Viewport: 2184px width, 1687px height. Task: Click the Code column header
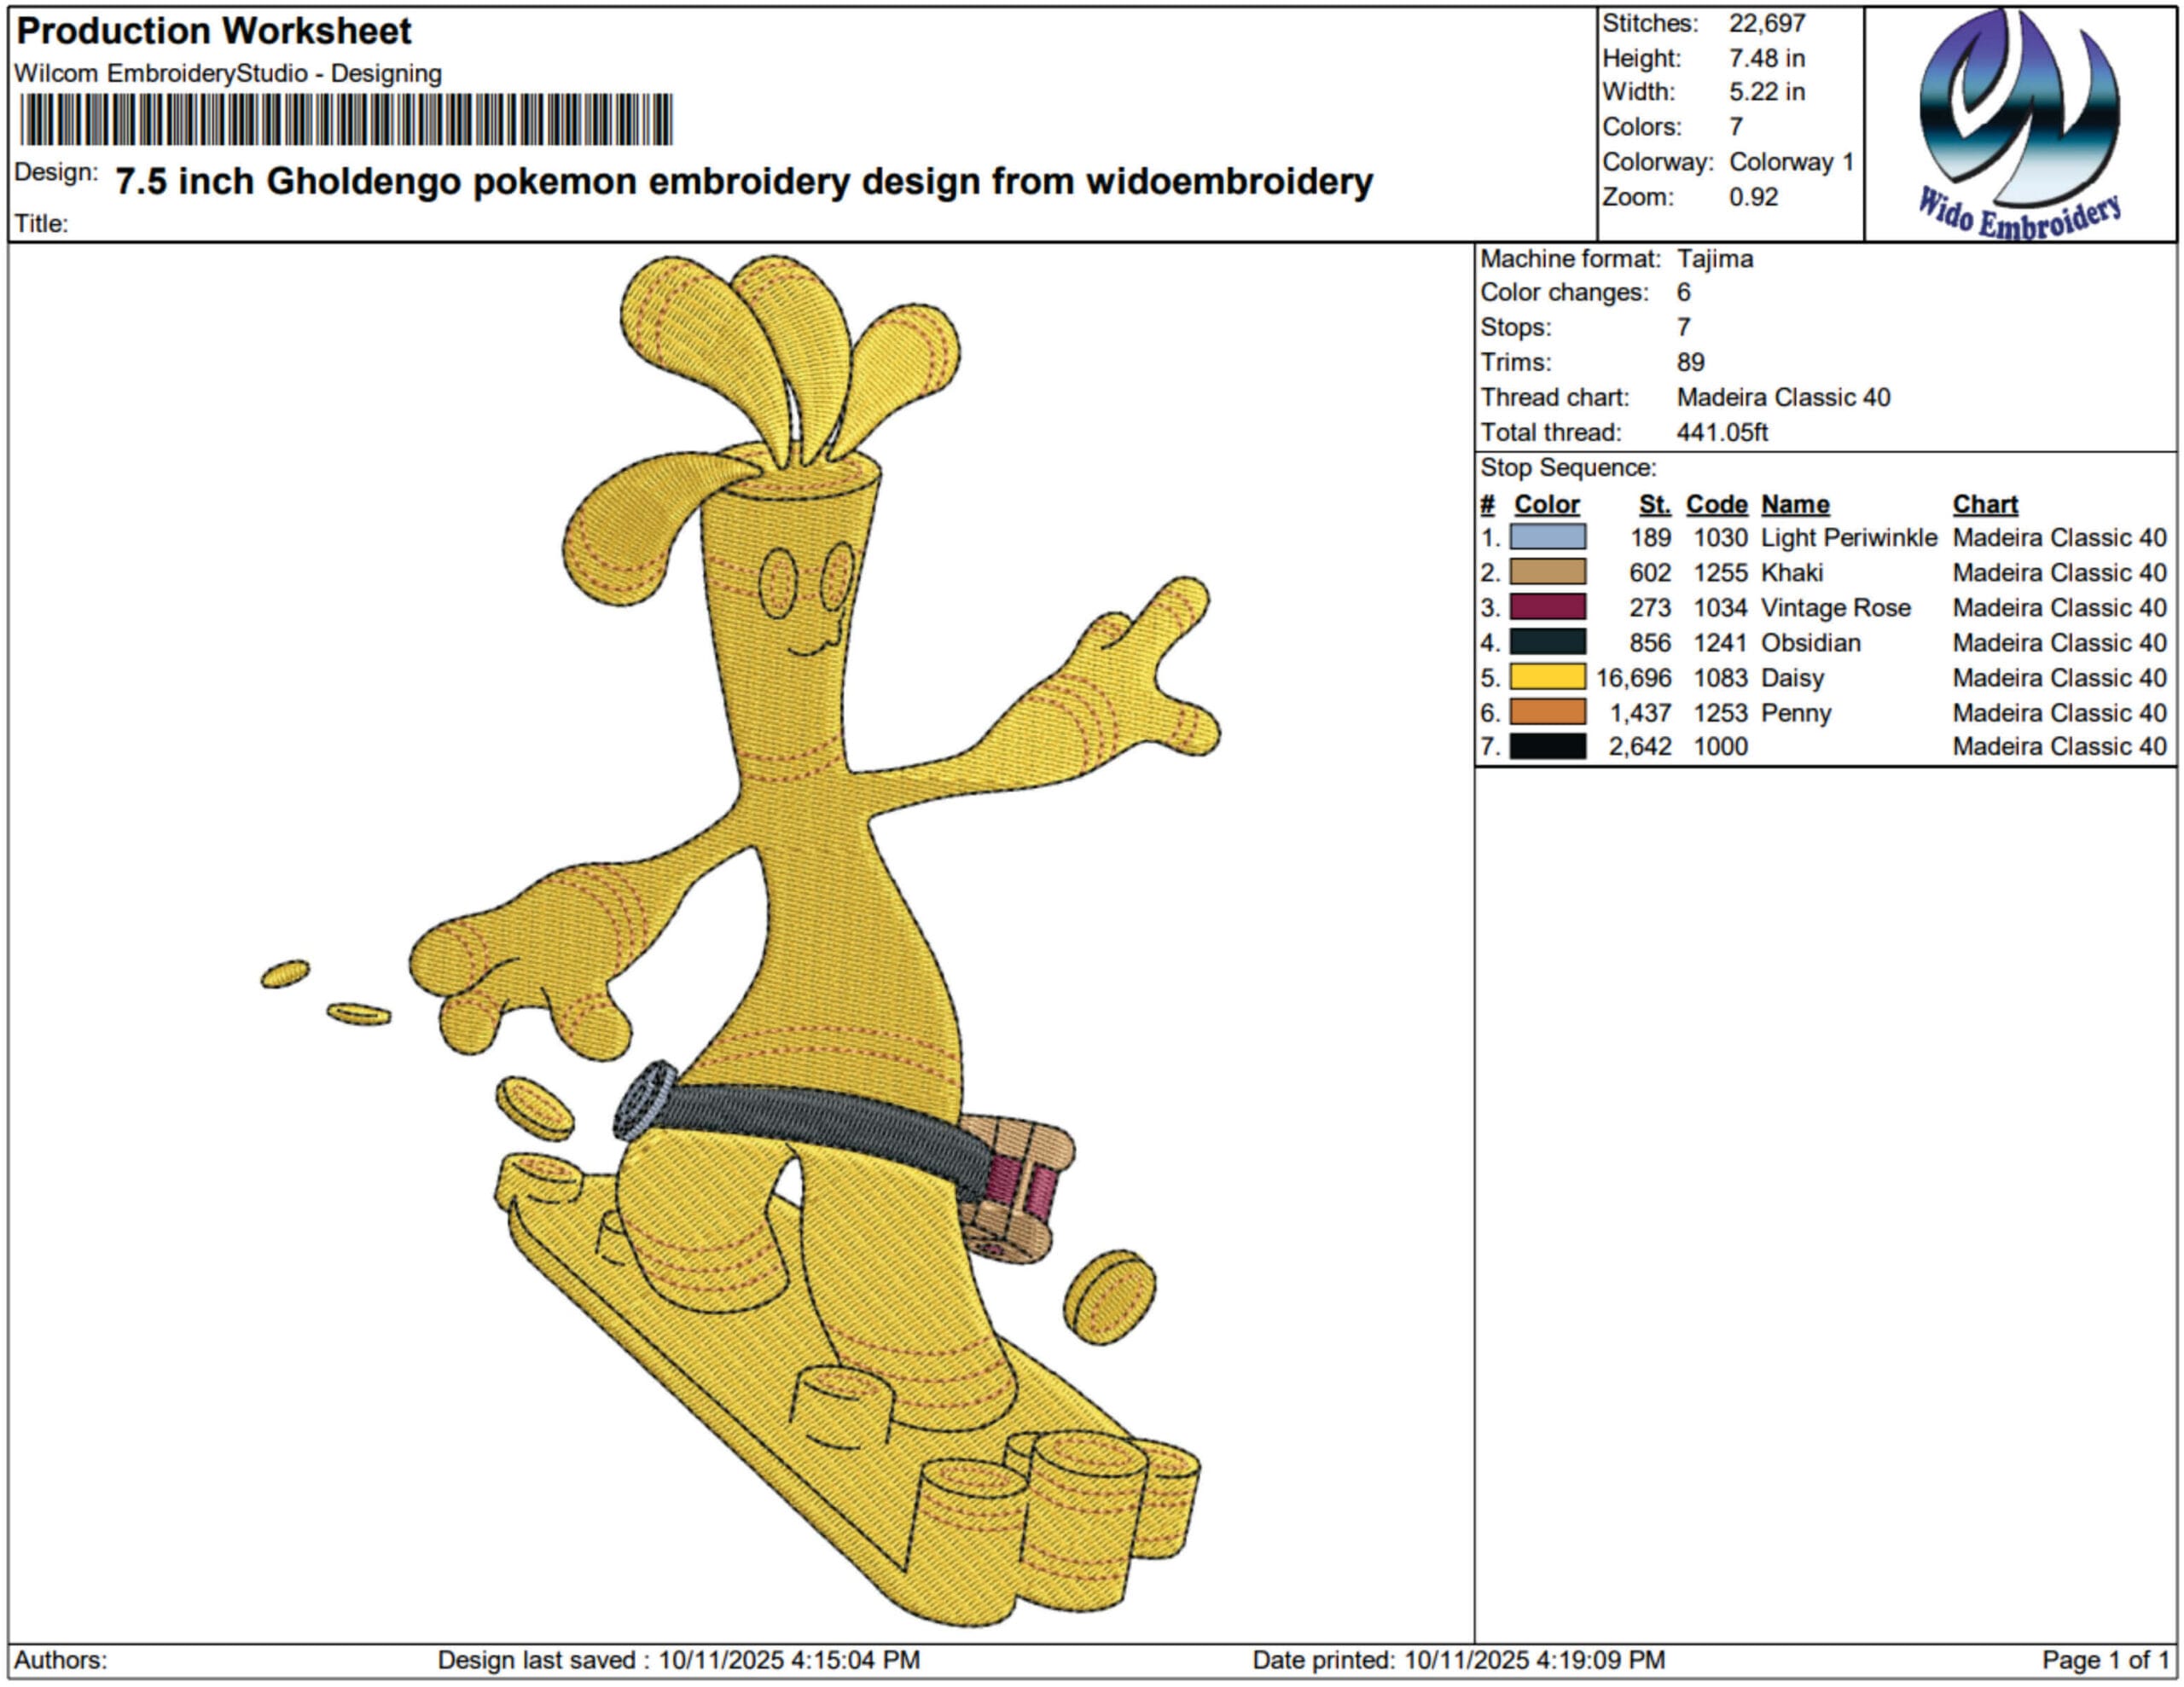click(1716, 504)
